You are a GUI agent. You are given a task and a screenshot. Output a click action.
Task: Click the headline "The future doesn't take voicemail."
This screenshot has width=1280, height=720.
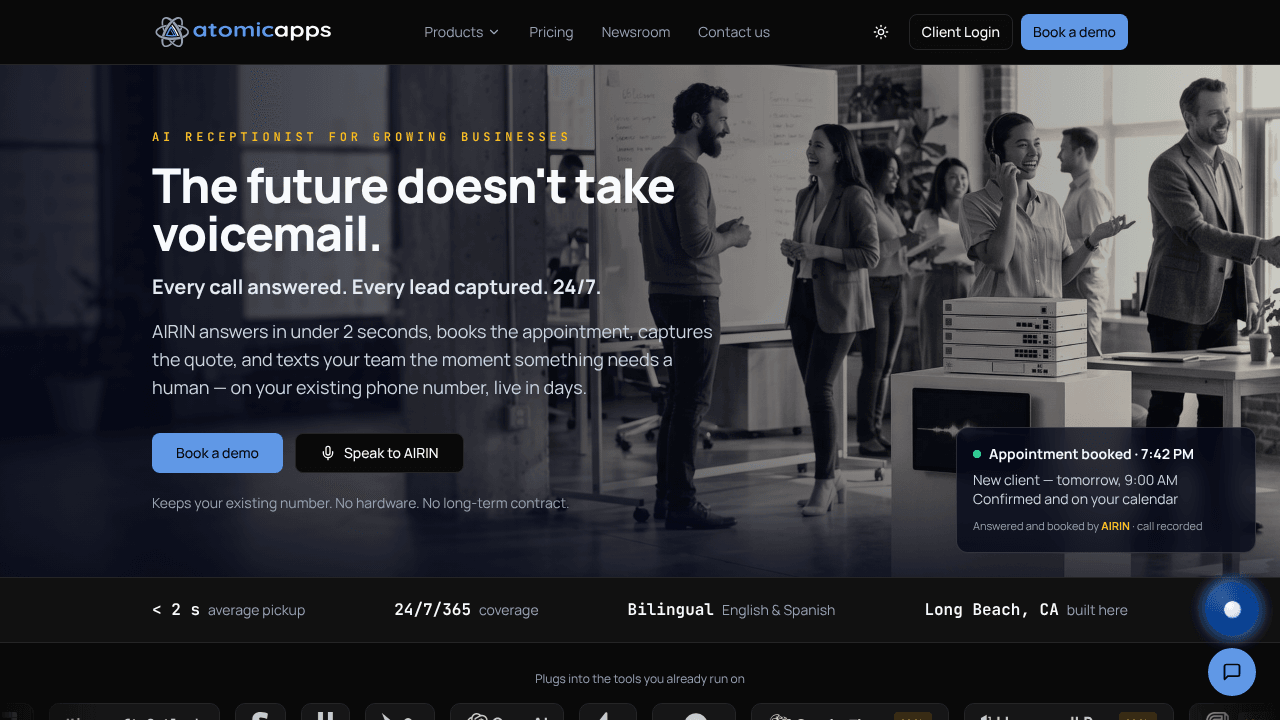point(413,210)
